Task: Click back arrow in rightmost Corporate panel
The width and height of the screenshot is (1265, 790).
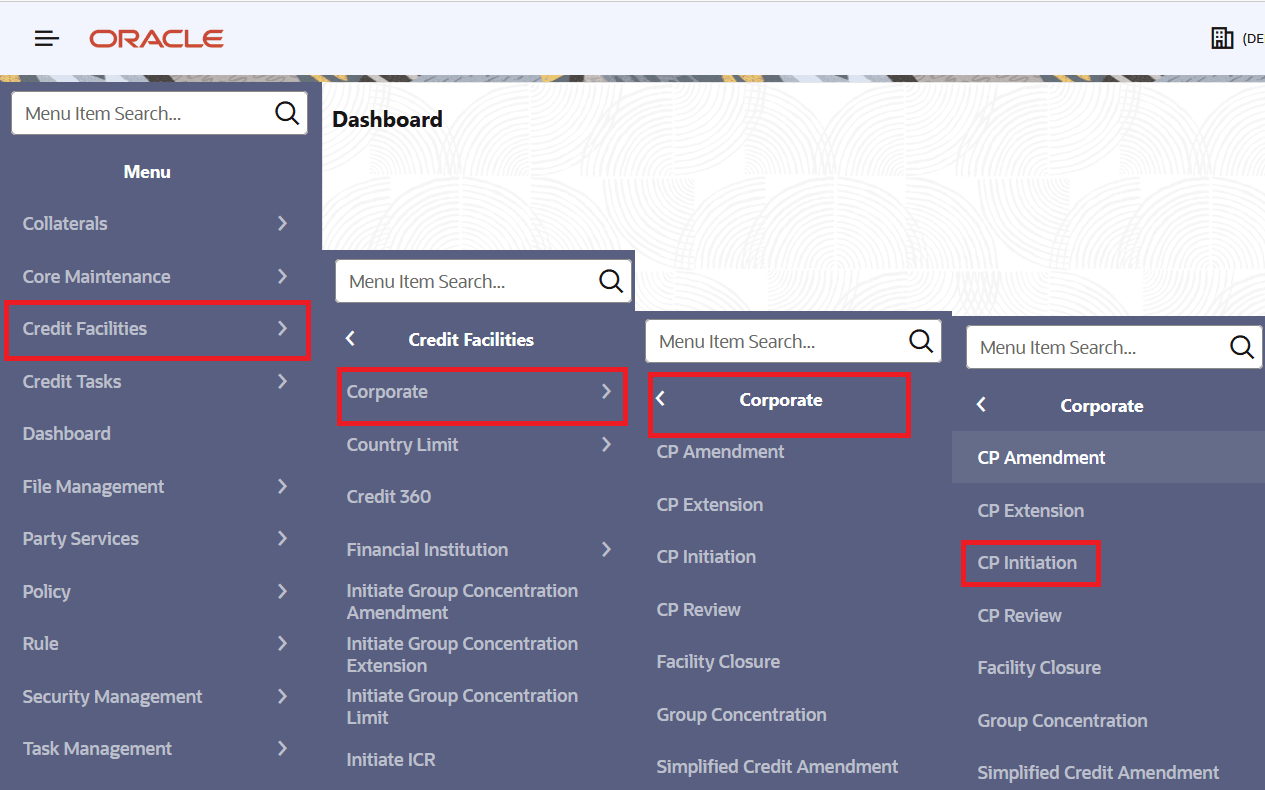Action: tap(981, 405)
